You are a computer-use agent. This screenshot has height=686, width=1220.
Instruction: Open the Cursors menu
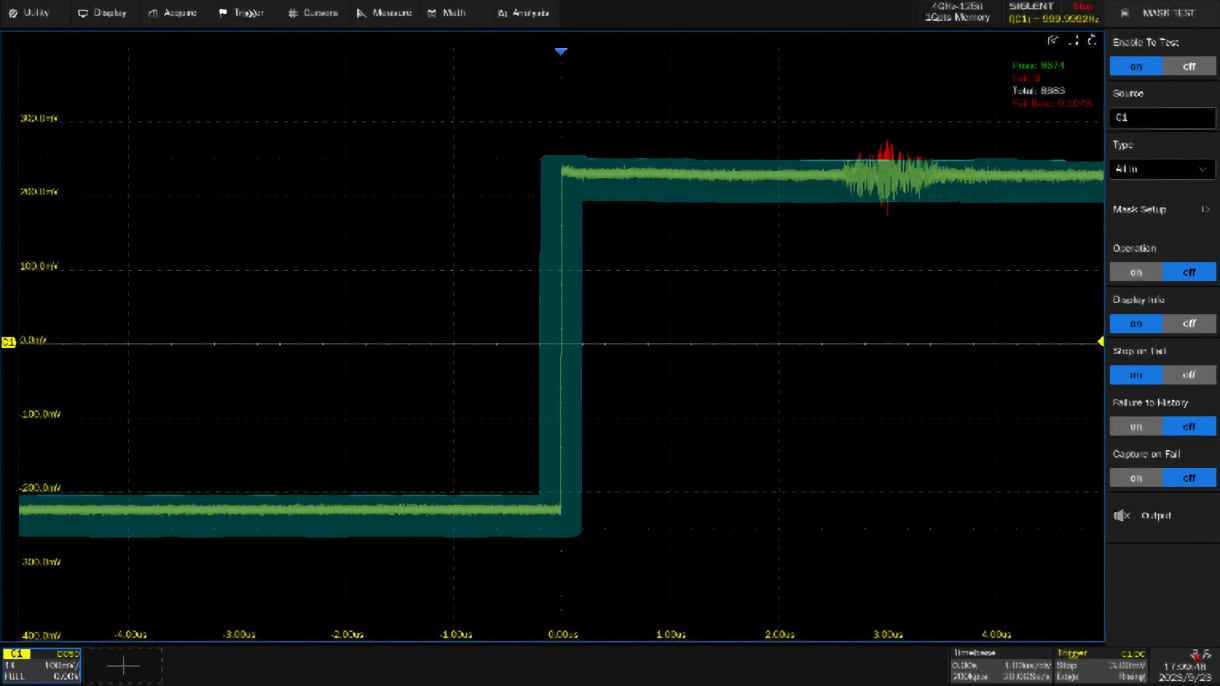coord(313,13)
